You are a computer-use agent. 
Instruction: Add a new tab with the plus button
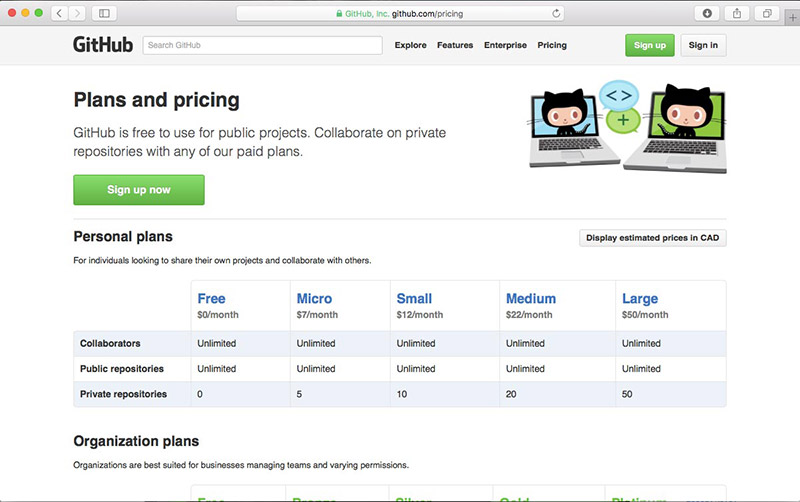pos(792,17)
